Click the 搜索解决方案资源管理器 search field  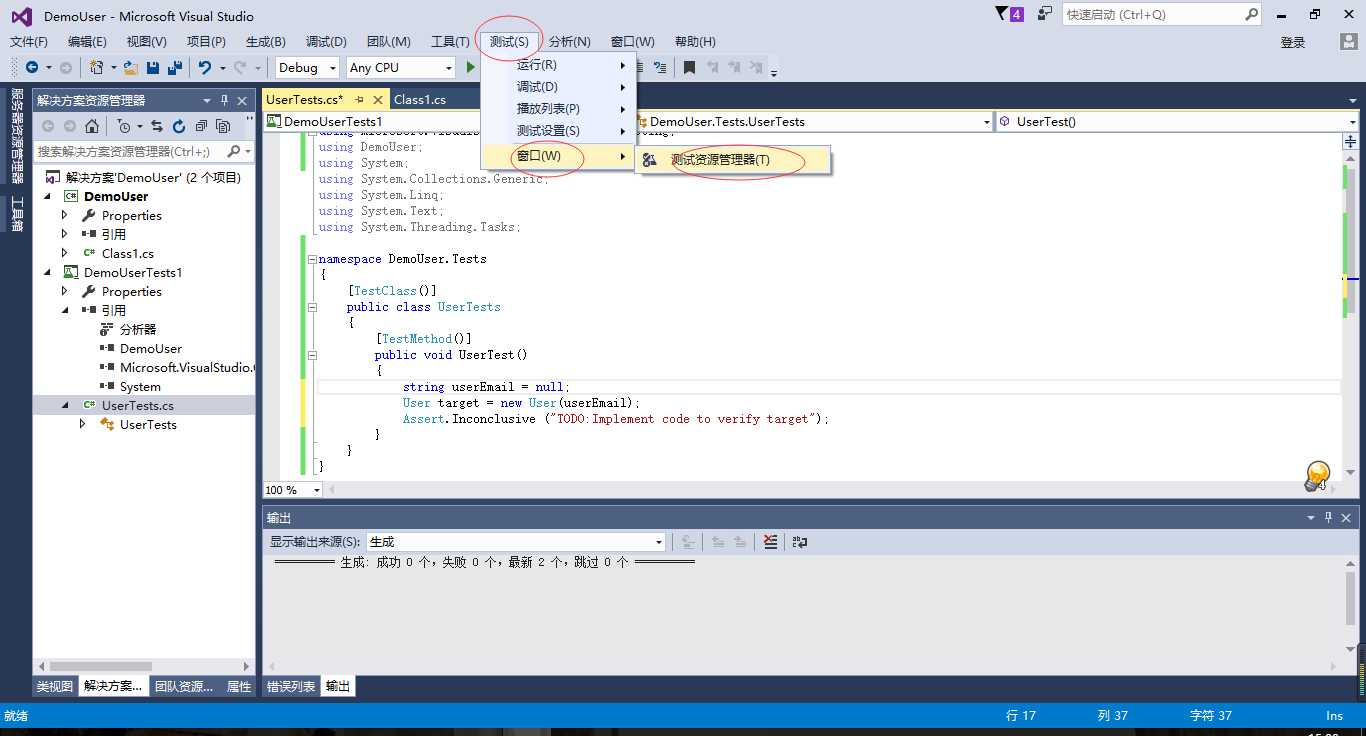click(x=144, y=151)
